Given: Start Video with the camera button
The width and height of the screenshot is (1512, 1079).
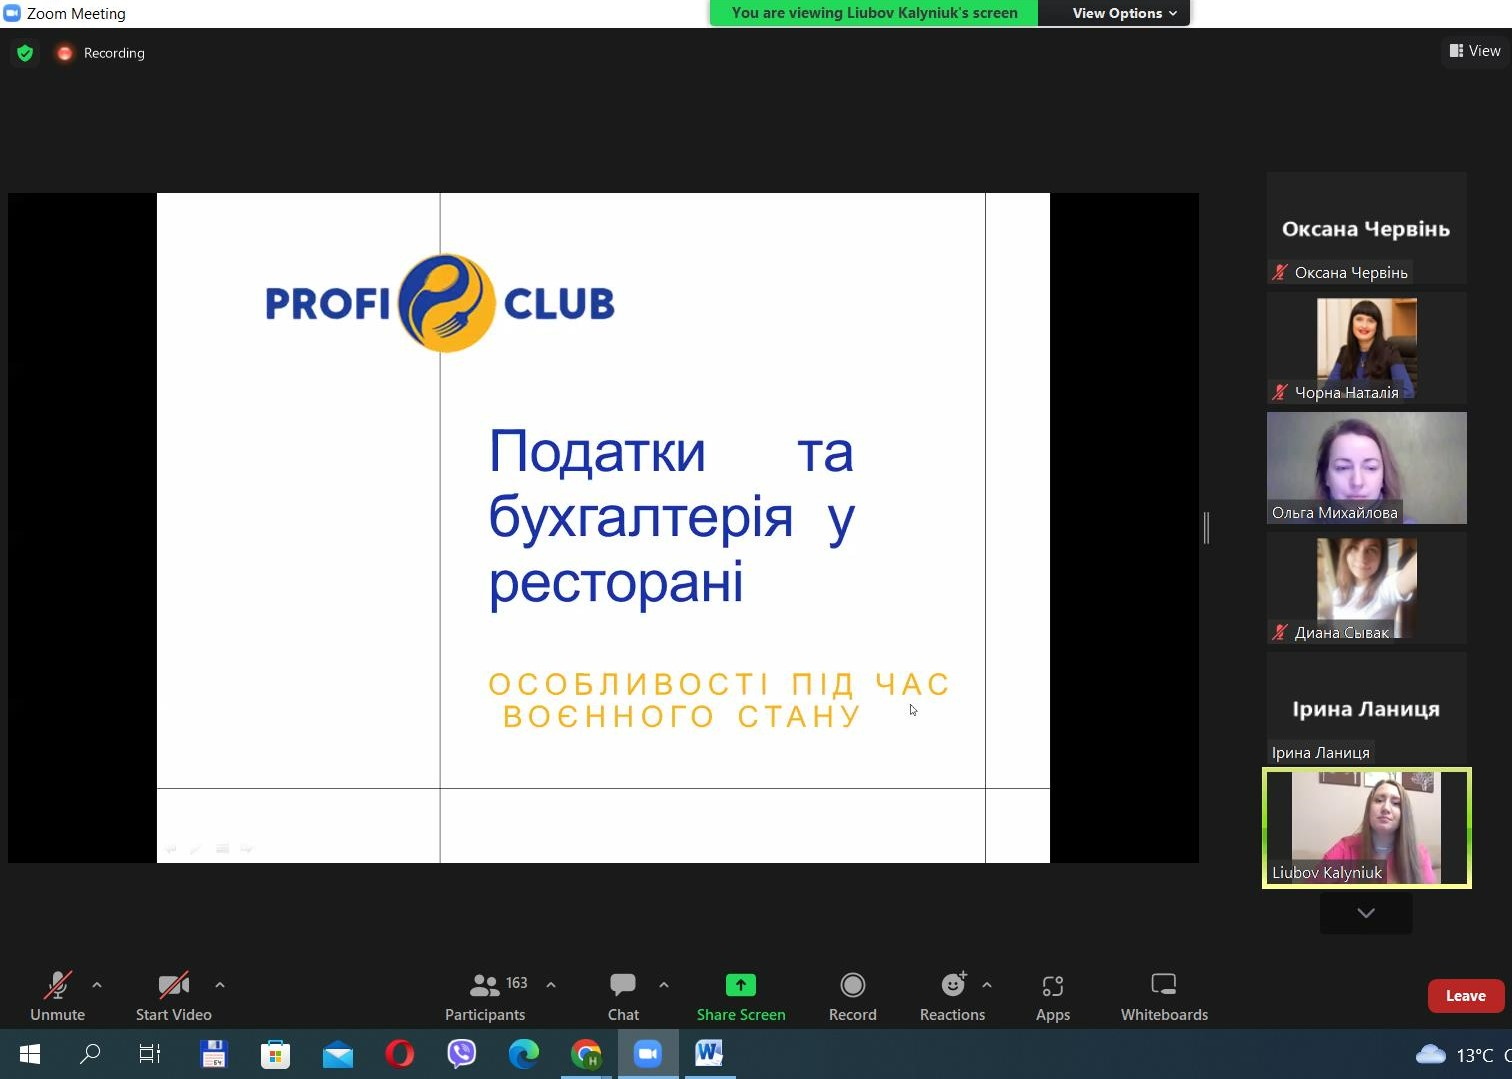Looking at the screenshot, I should [174, 997].
